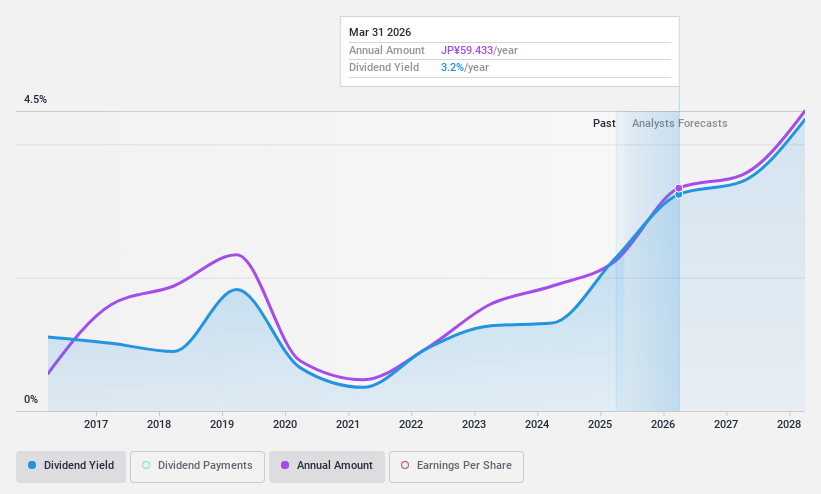The width and height of the screenshot is (821, 494).
Task: Select the 2020 x-axis label
Action: (285, 424)
